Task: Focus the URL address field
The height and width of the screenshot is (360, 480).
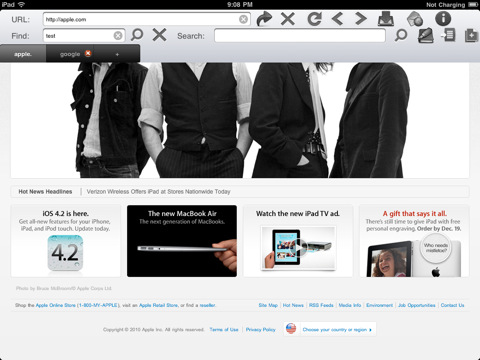Action: 147,19
